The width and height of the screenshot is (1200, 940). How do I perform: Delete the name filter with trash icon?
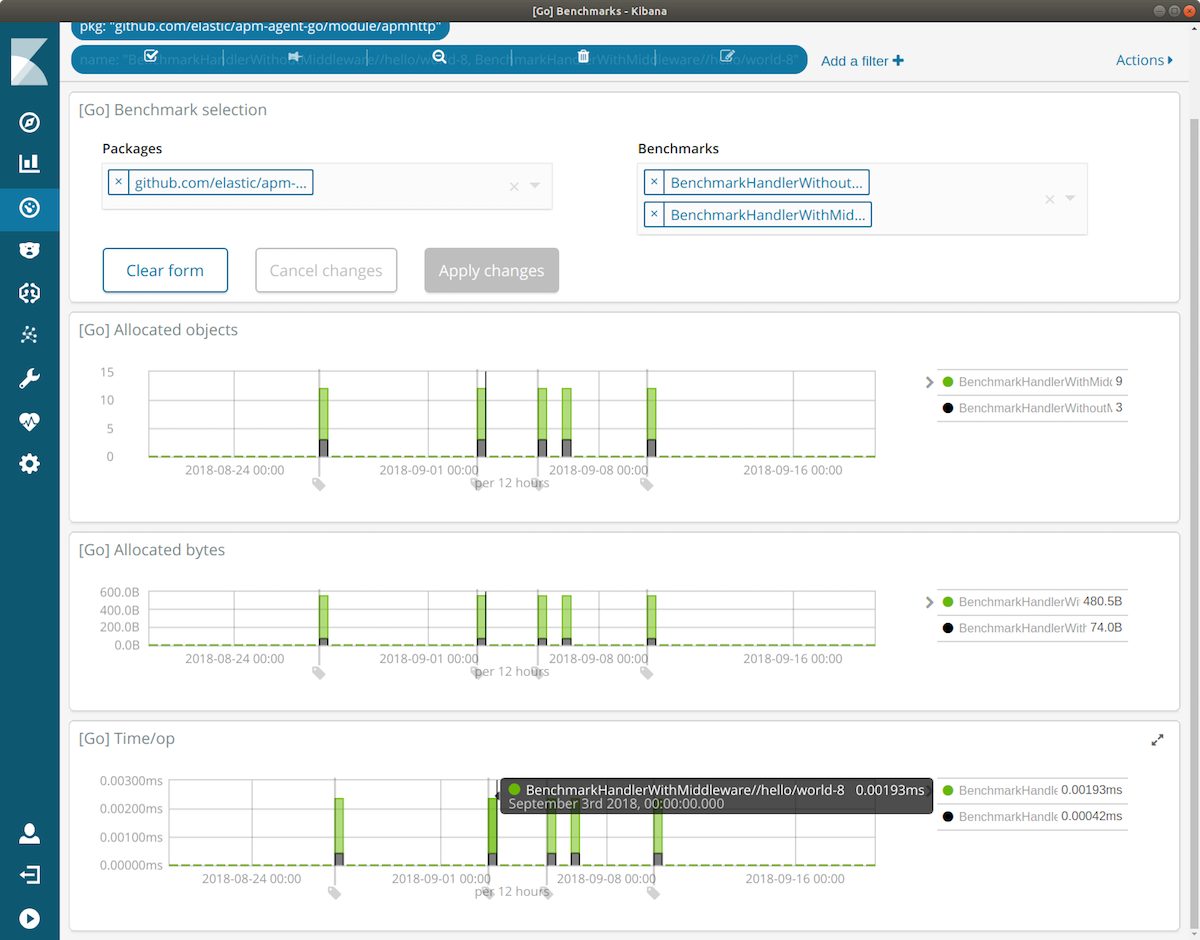pyautogui.click(x=583, y=57)
